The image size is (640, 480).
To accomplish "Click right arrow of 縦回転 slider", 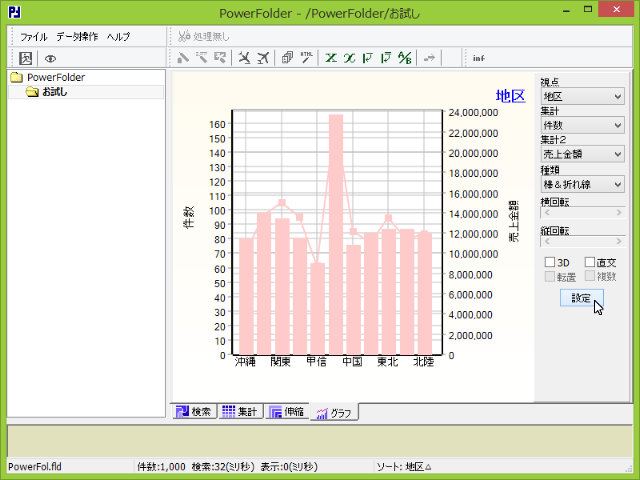I will tap(619, 242).
